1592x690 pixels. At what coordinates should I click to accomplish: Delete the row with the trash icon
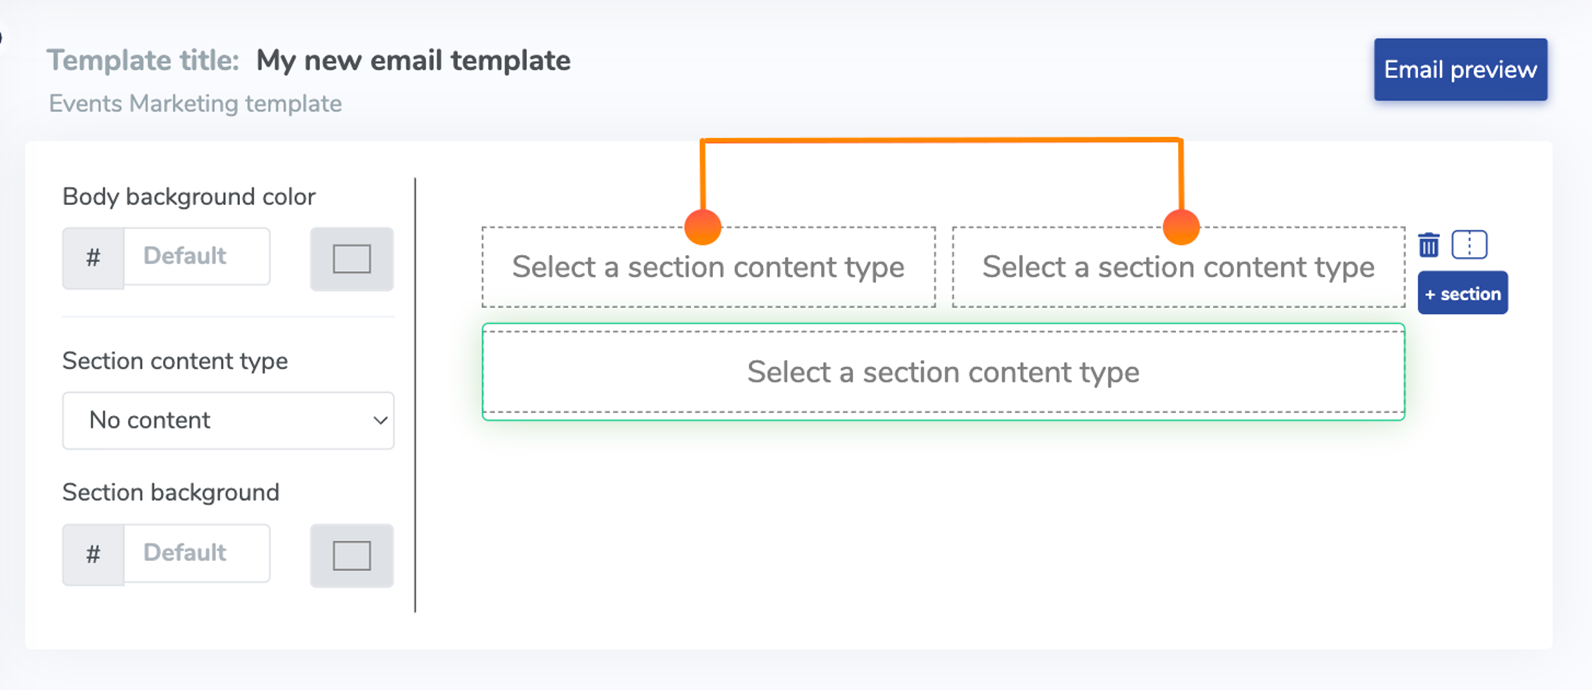(1428, 244)
